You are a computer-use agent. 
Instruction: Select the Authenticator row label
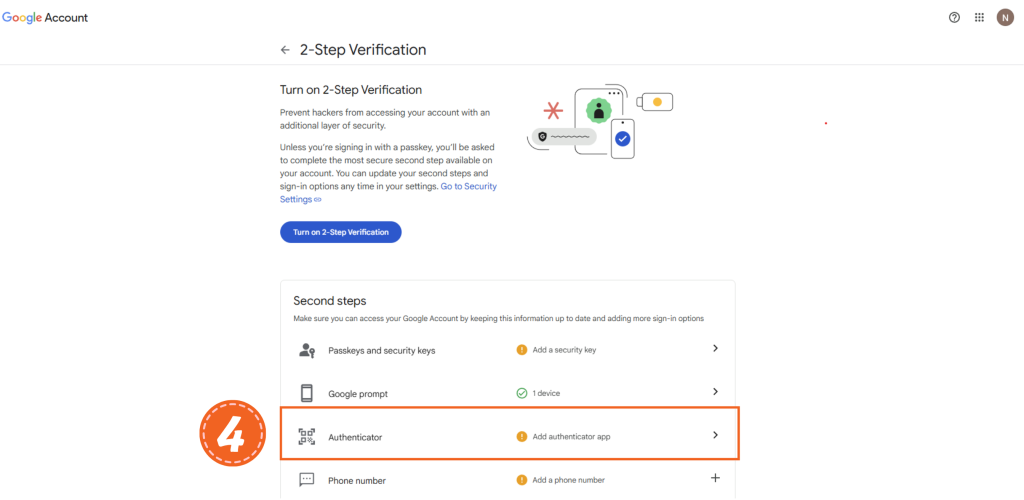click(x=355, y=437)
